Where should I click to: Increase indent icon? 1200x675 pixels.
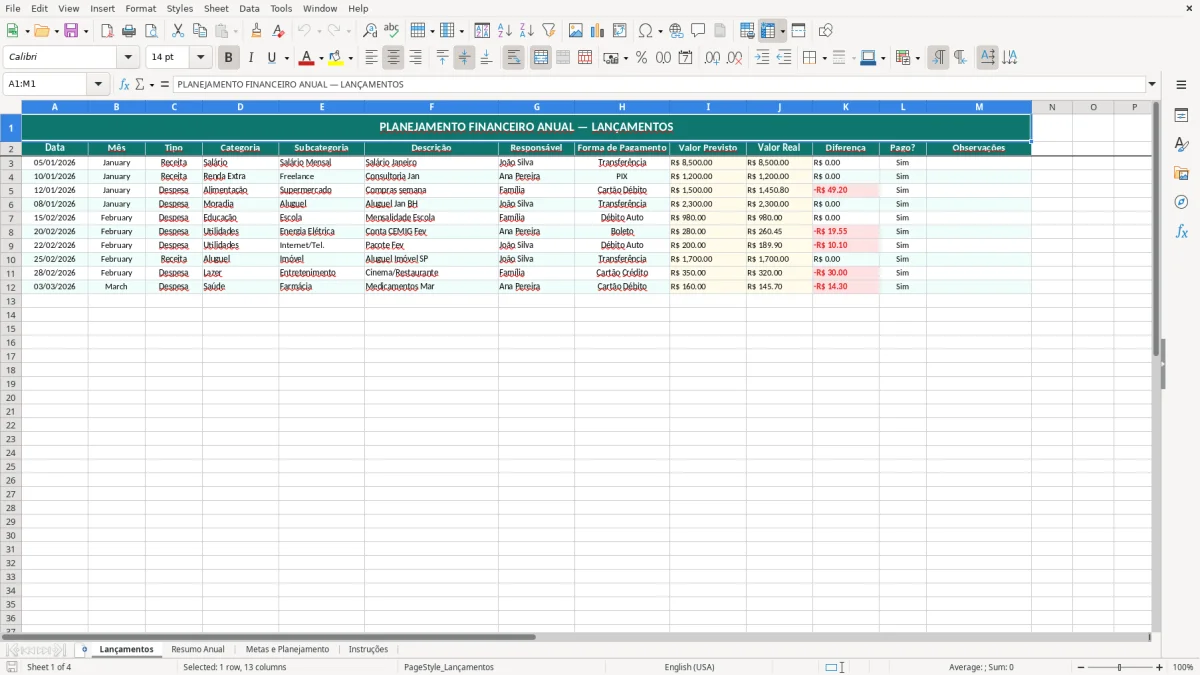(x=762, y=58)
